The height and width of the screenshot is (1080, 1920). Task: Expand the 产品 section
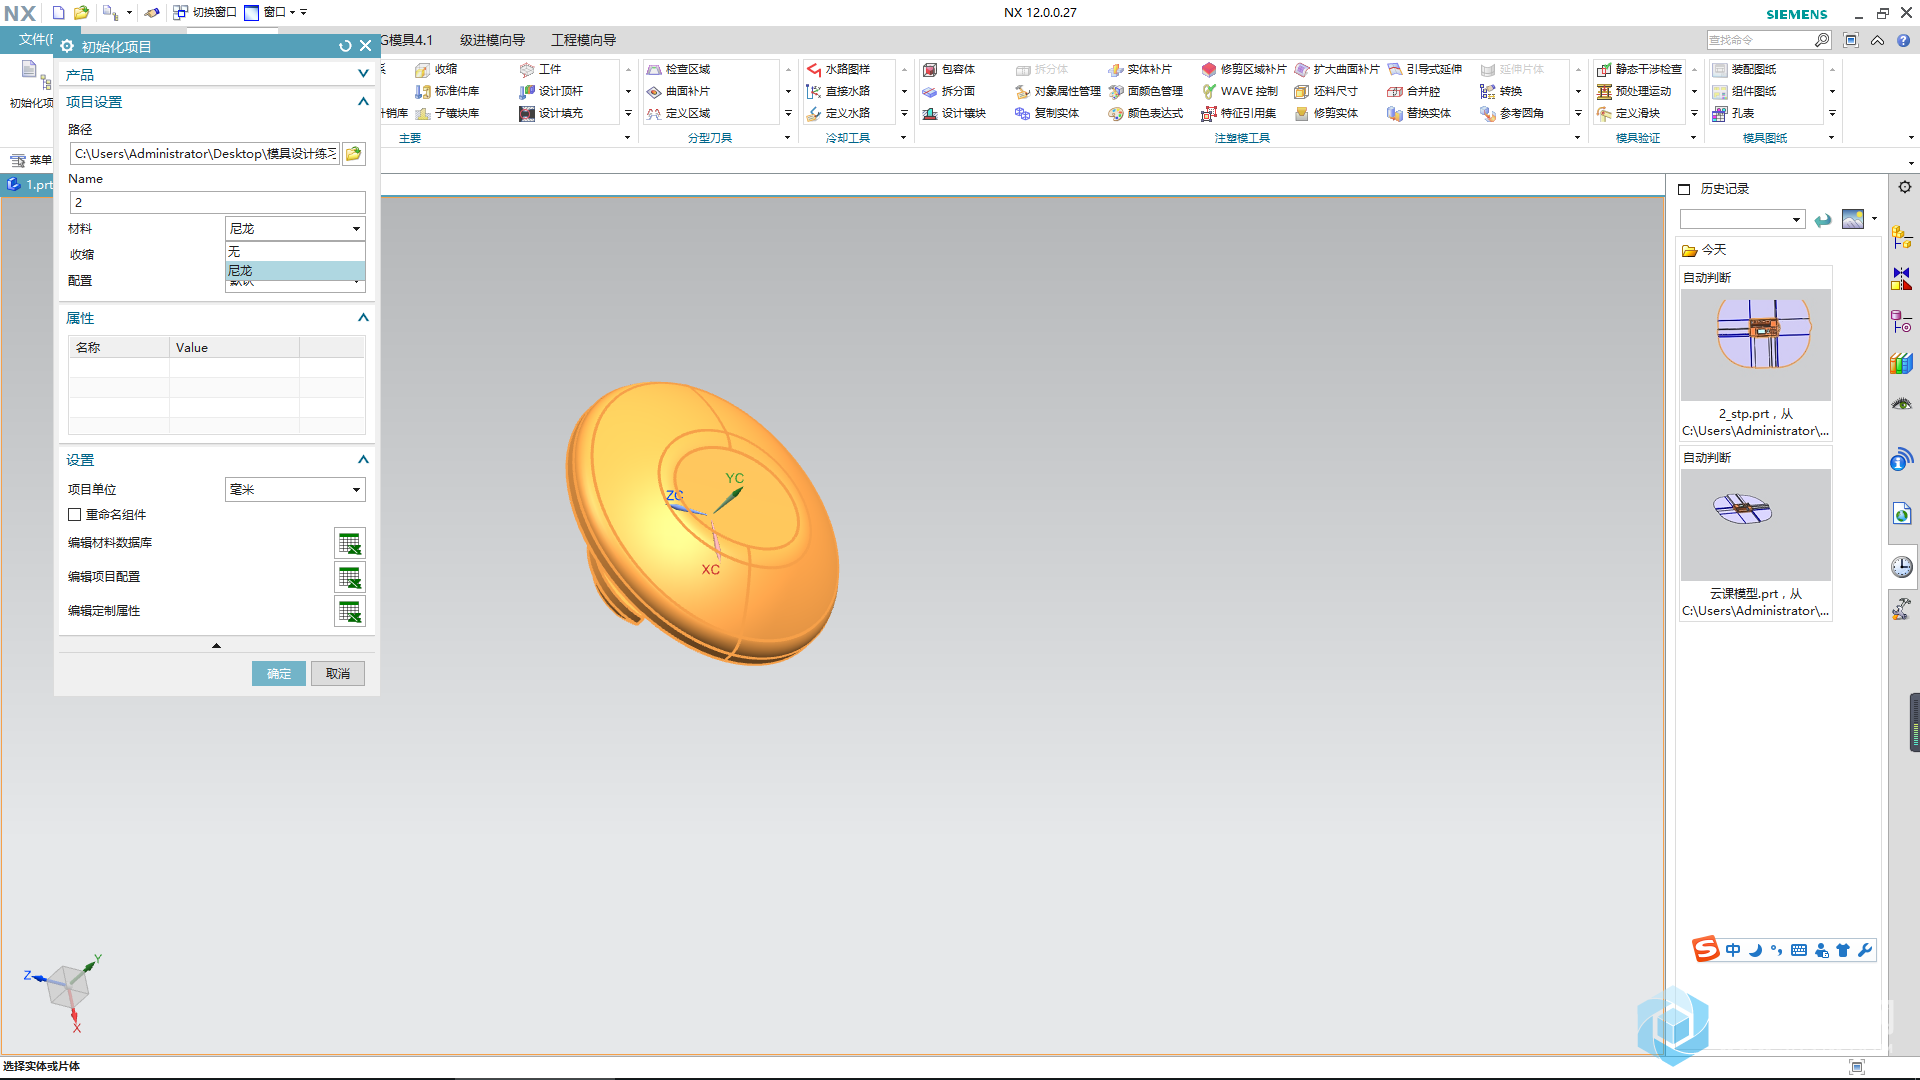pos(363,74)
